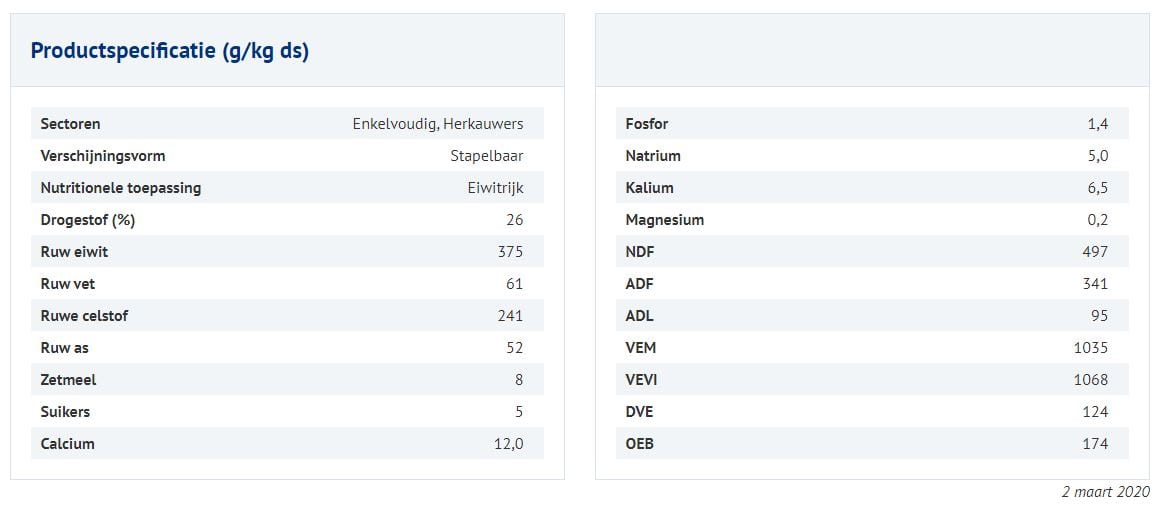Click the Stapelbaar value
Screen dimensions: 1168x513
[x=486, y=156]
